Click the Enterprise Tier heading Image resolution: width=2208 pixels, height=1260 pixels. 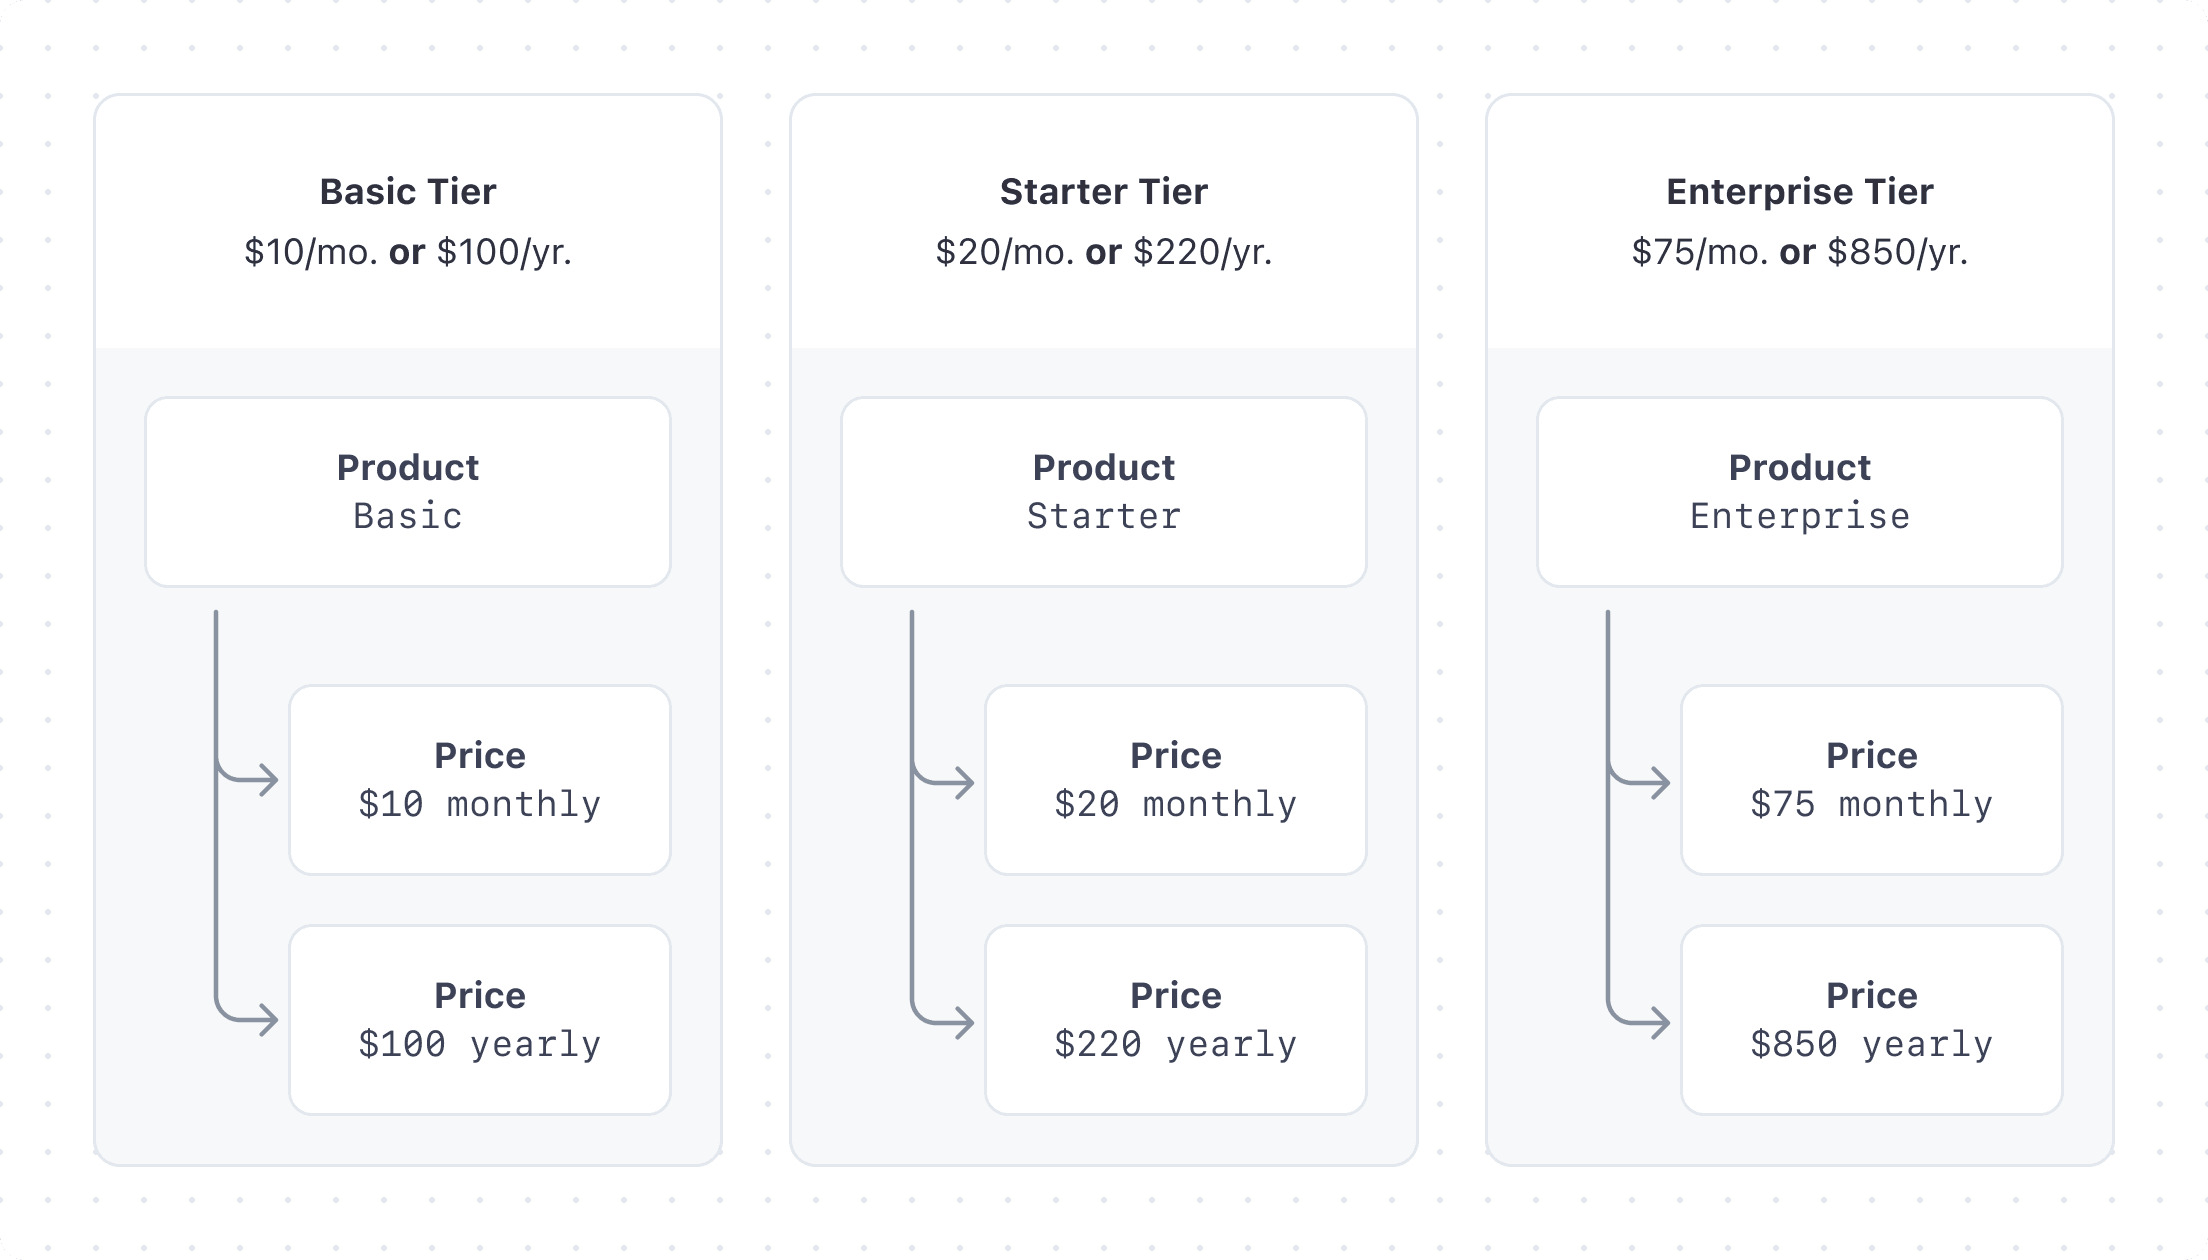click(x=1800, y=191)
